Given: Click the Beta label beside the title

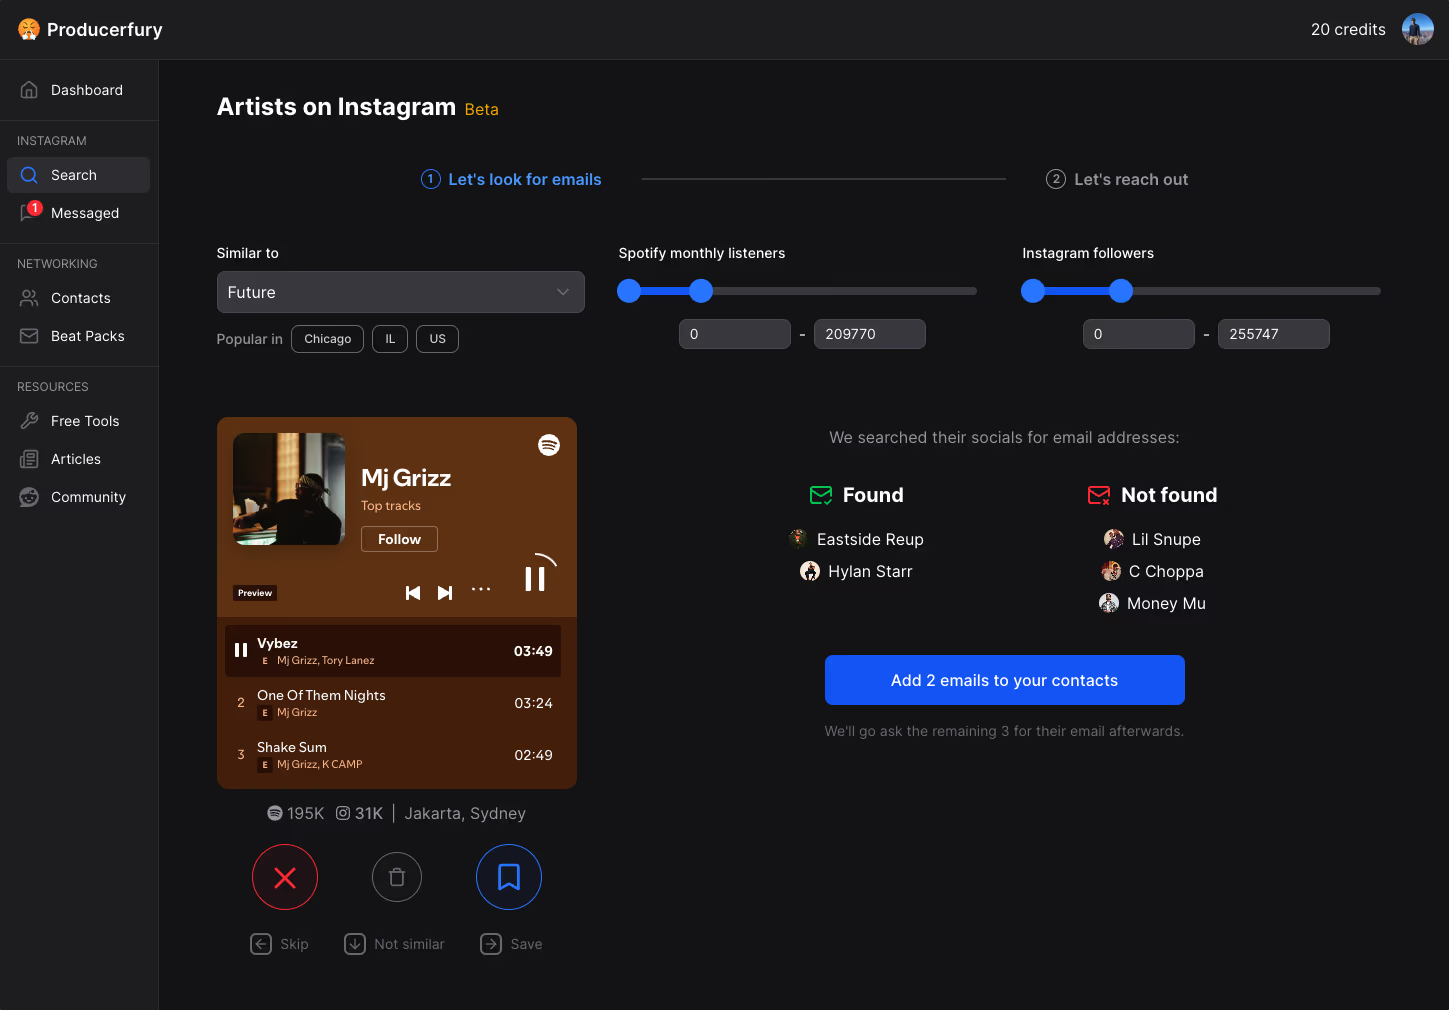Looking at the screenshot, I should coord(482,110).
